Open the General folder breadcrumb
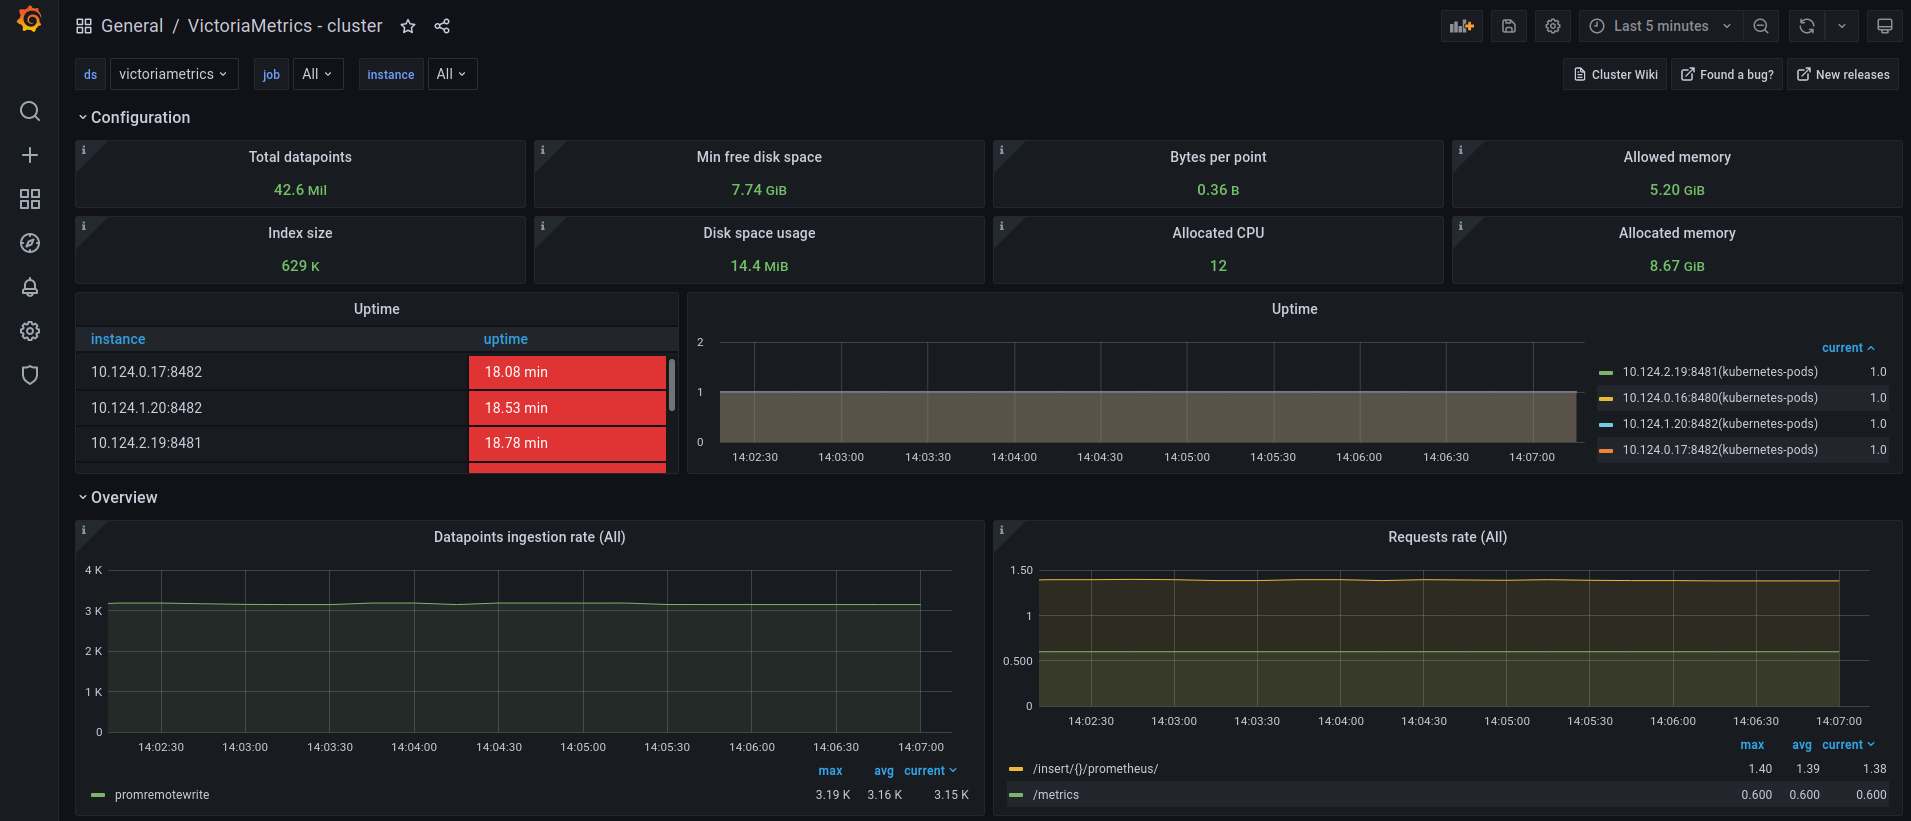 pos(131,26)
